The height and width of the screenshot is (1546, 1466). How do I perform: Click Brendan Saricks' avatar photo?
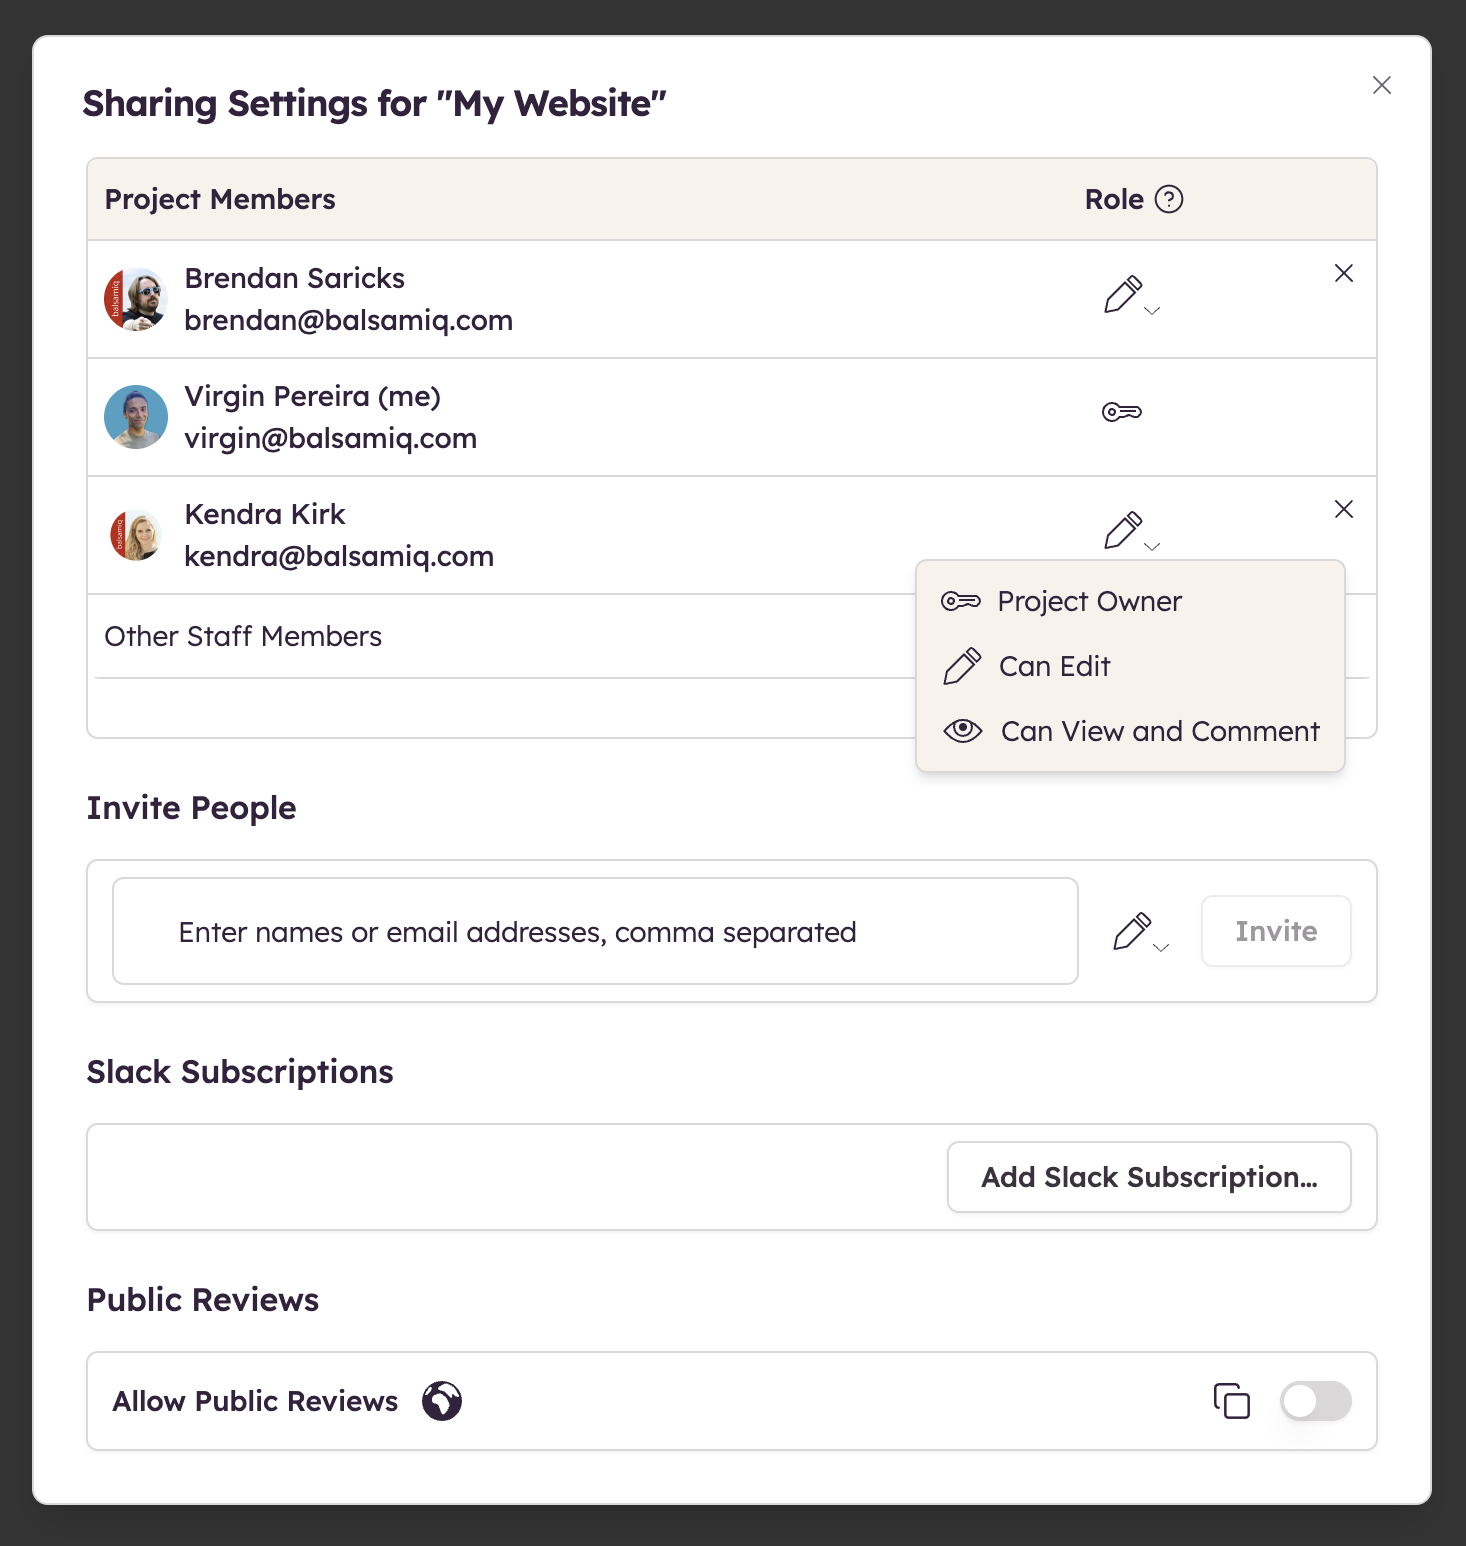click(136, 299)
